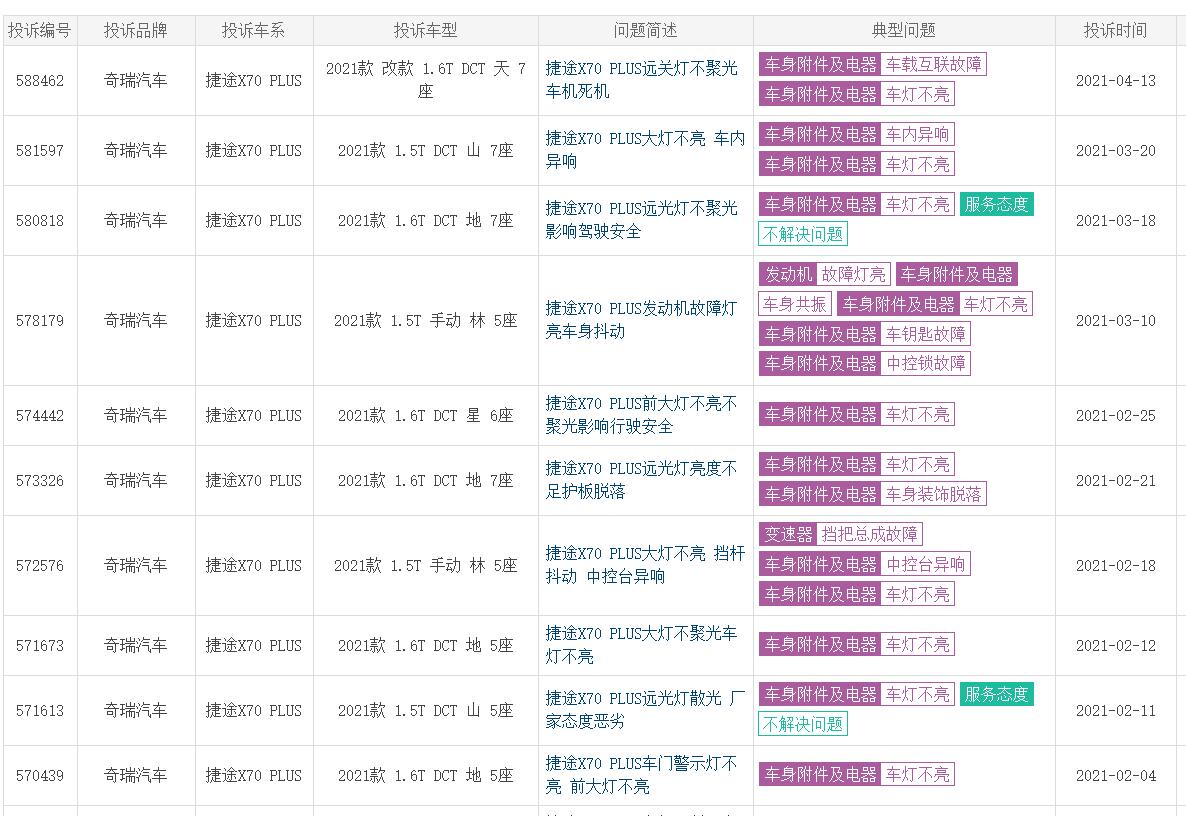The width and height of the screenshot is (1186, 816).
Task: Select model 2021款 1.5T DCT 山 7座
Action: (425, 150)
